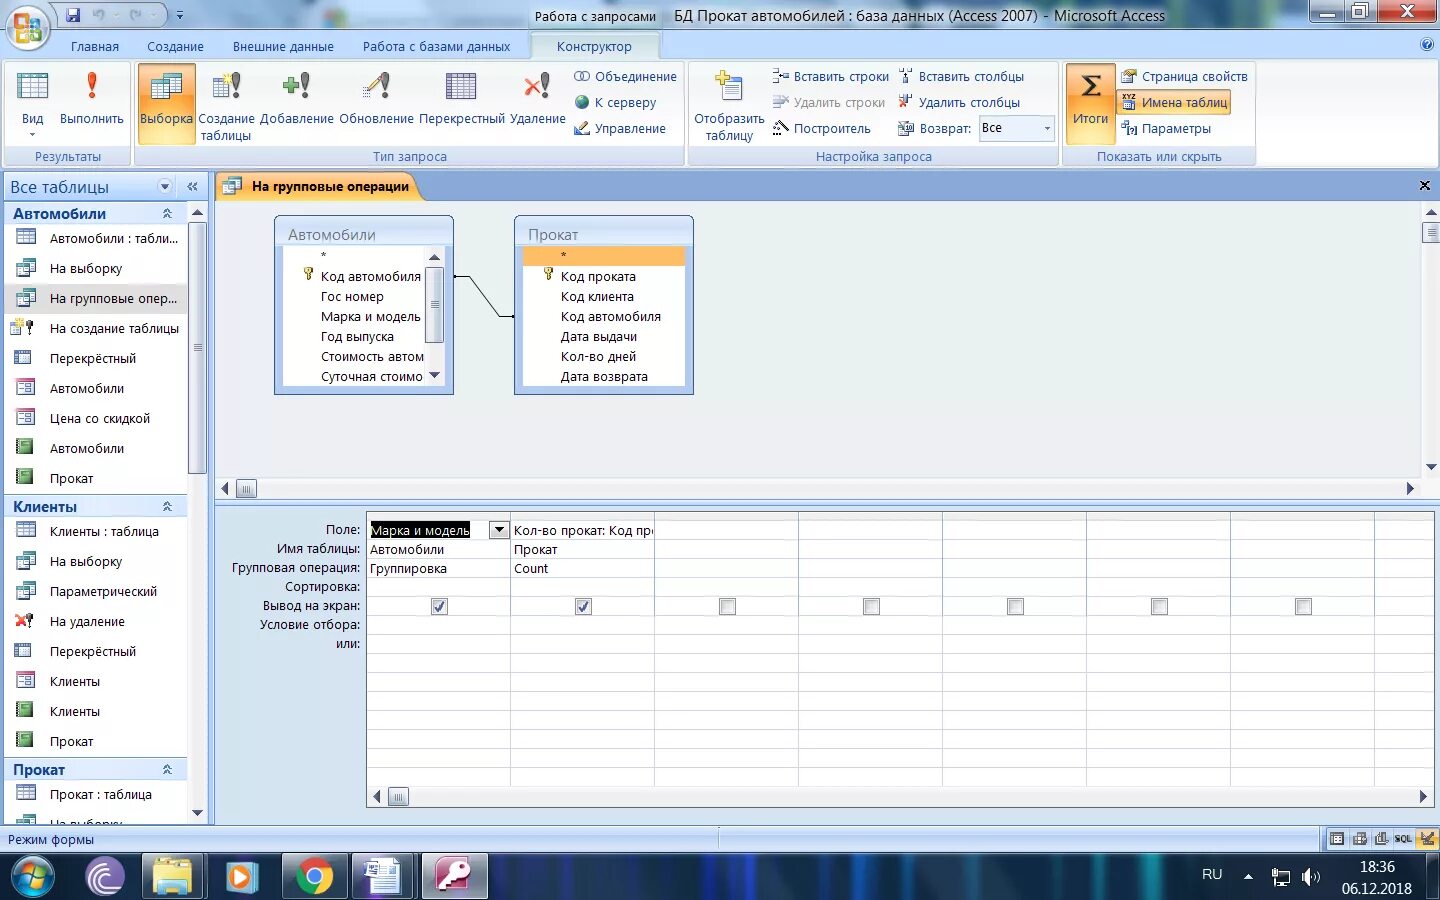This screenshot has height=900, width=1440.
Task: Open Автомобили : таблица in navigation
Action: [97, 238]
